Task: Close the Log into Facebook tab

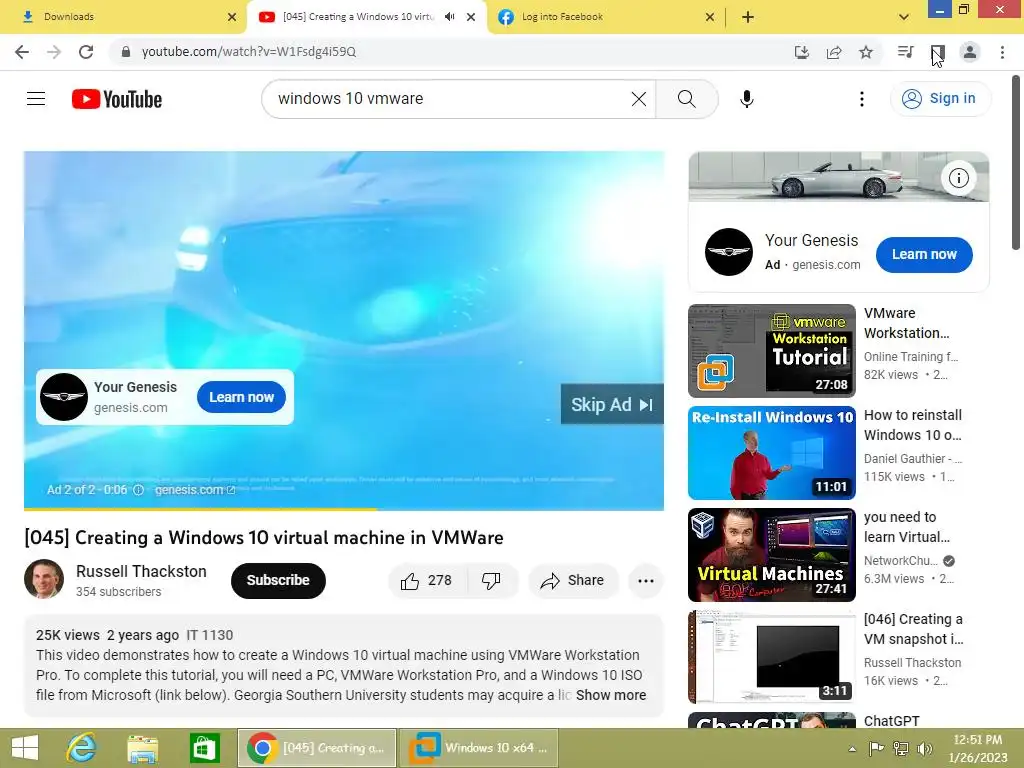Action: click(x=710, y=17)
